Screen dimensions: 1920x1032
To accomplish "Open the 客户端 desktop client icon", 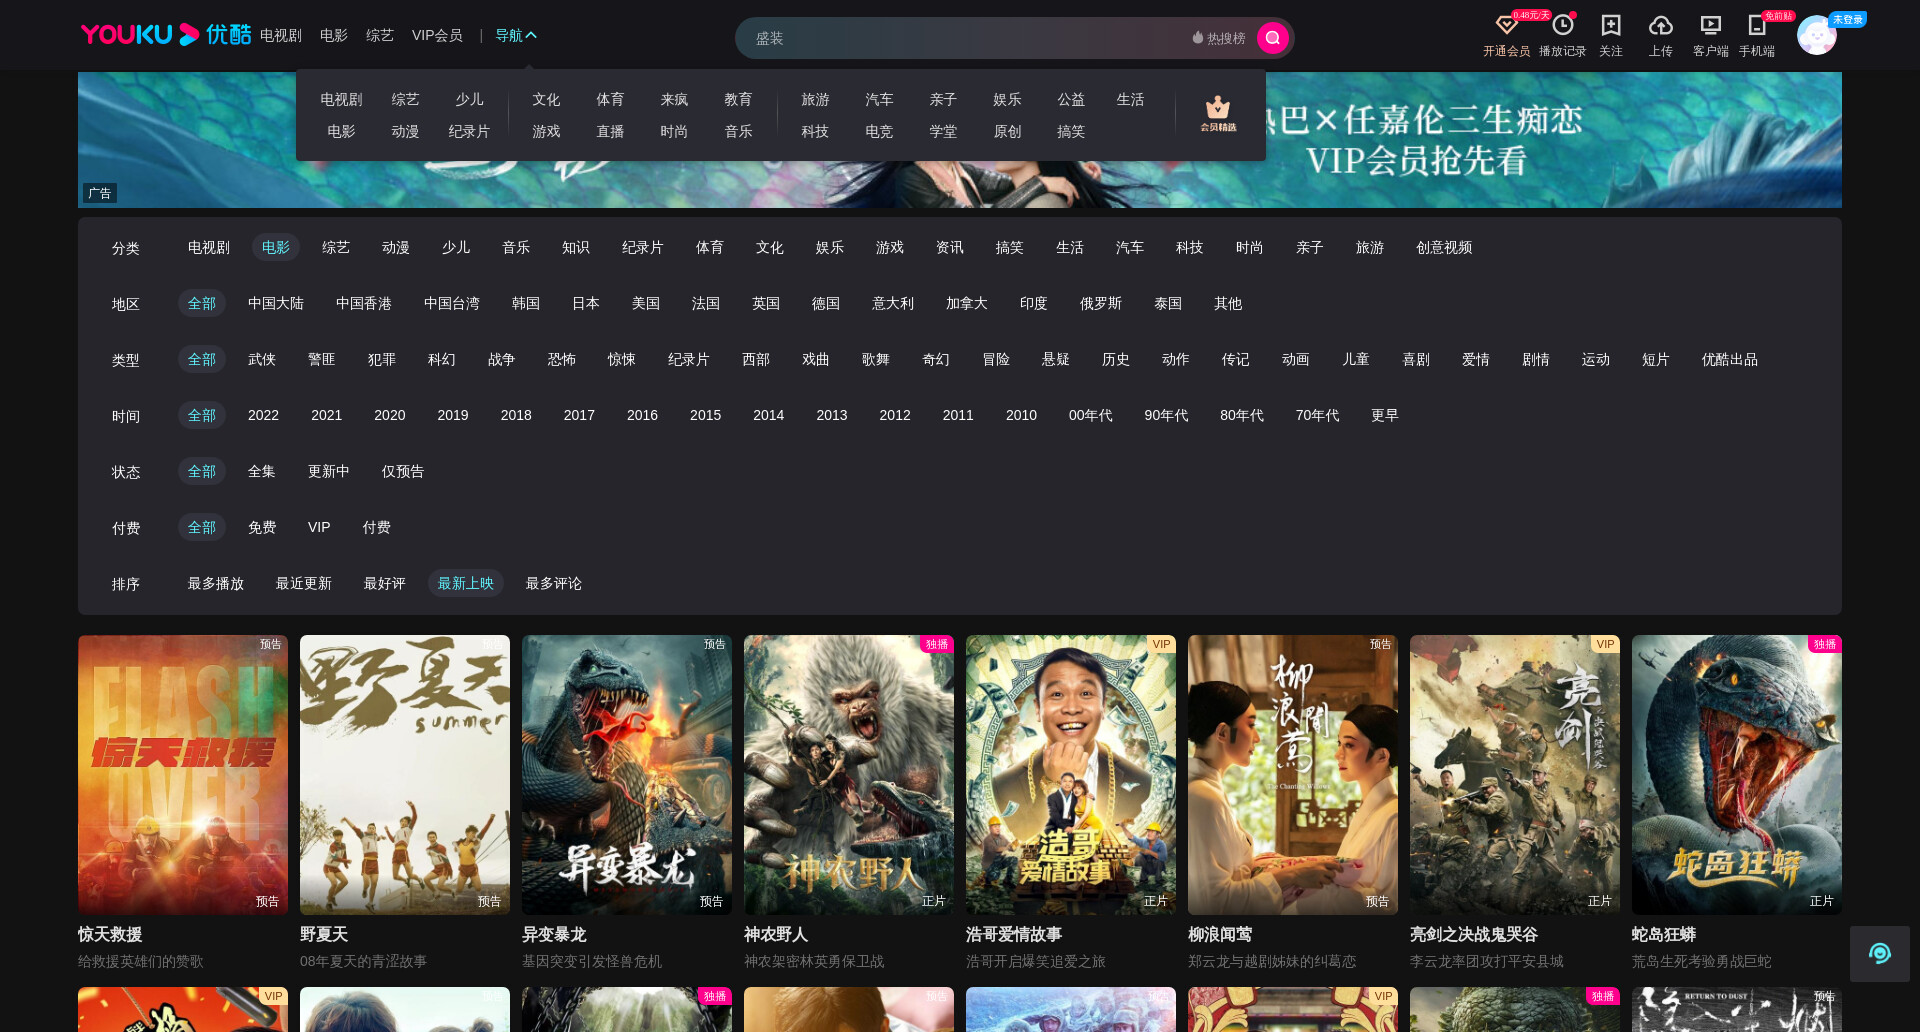I will click(1710, 25).
